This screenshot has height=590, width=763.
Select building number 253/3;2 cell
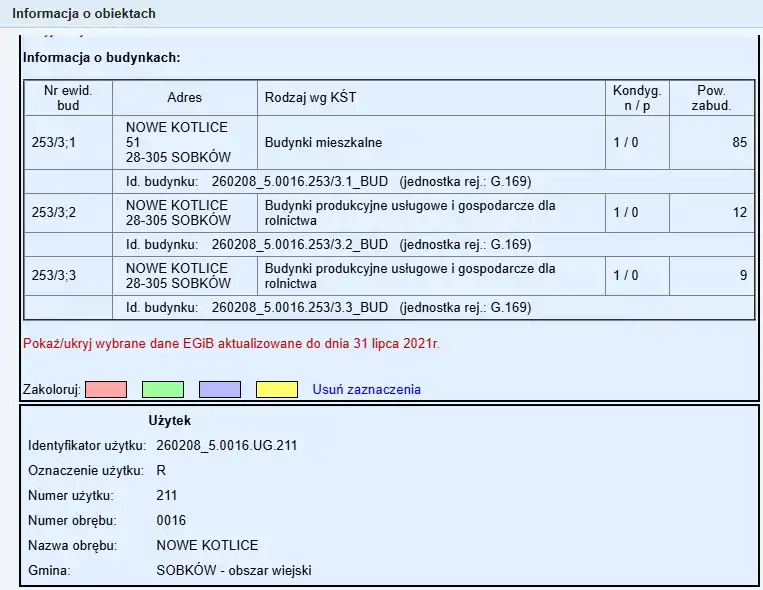coord(54,212)
